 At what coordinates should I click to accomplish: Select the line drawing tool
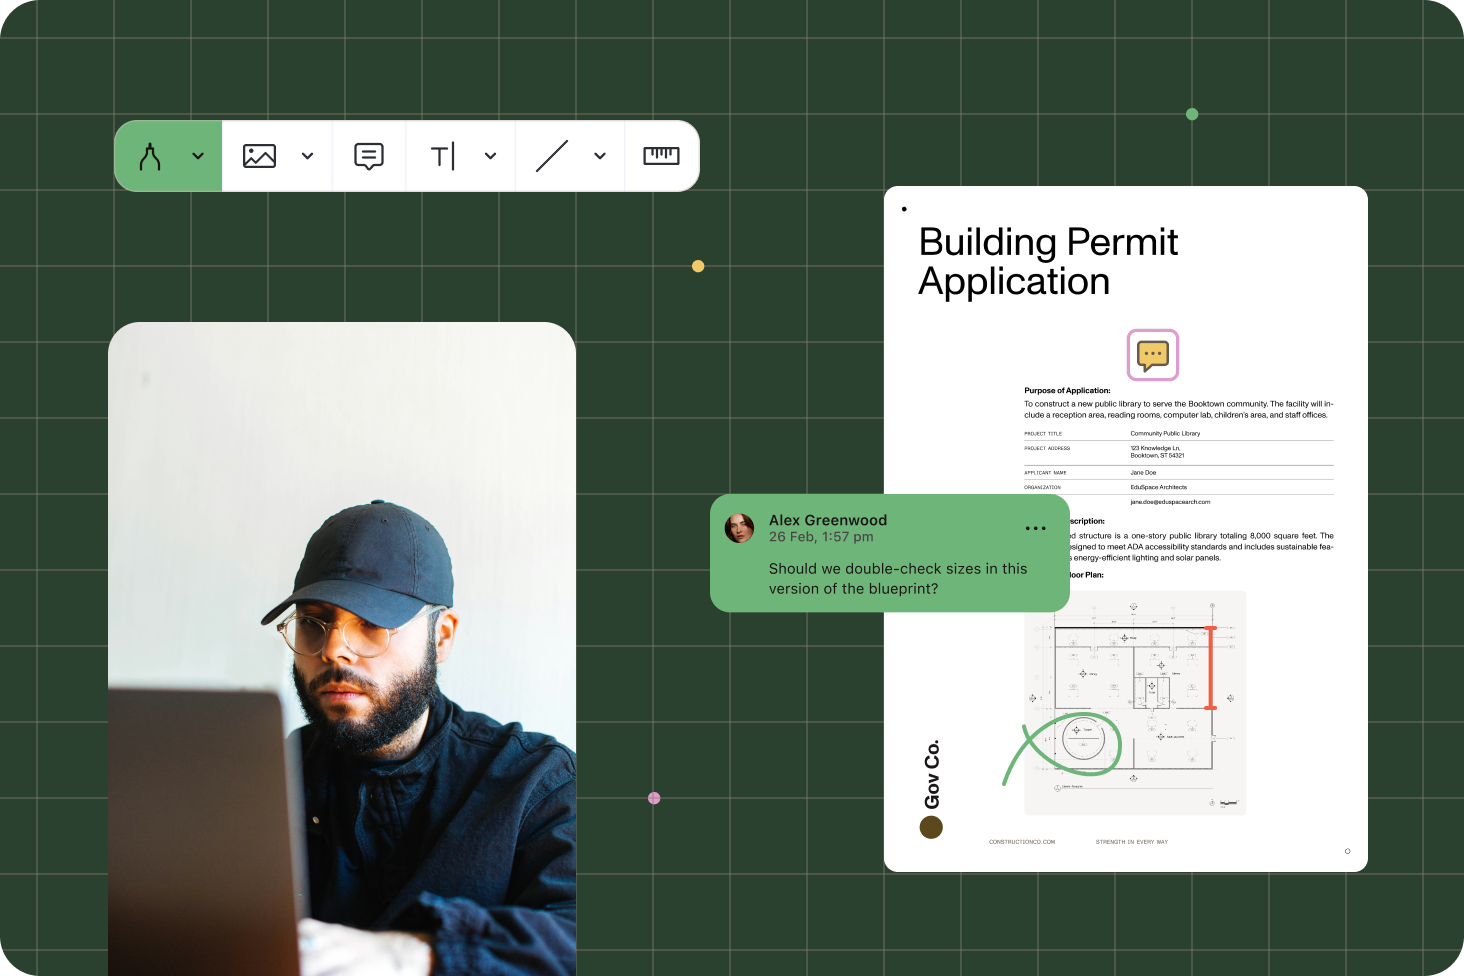point(552,156)
